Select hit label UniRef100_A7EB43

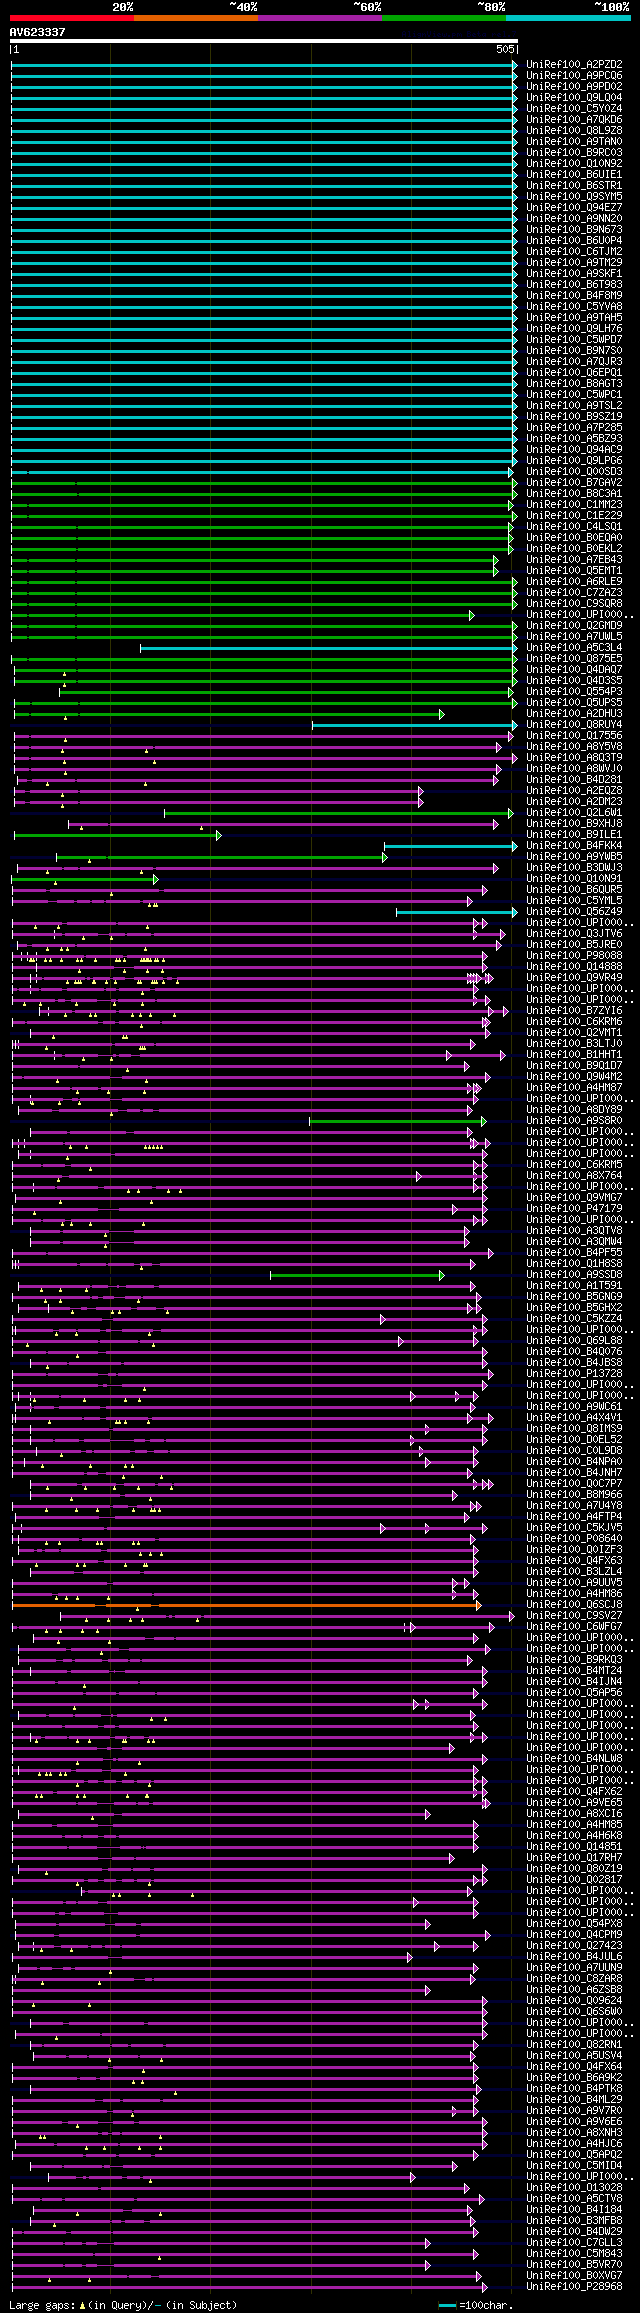pyautogui.click(x=574, y=559)
